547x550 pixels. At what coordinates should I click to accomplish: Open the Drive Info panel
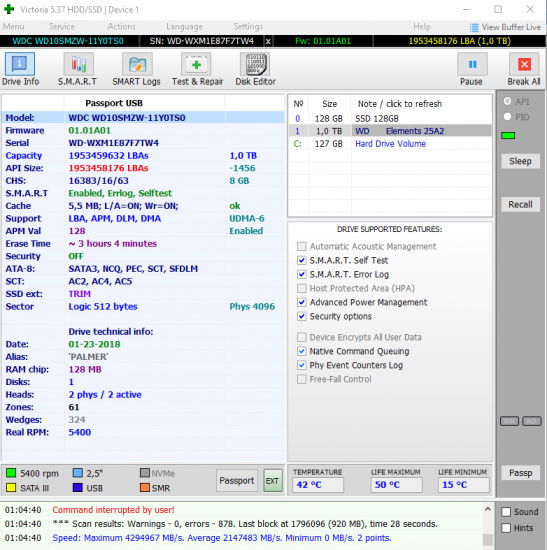(20, 69)
